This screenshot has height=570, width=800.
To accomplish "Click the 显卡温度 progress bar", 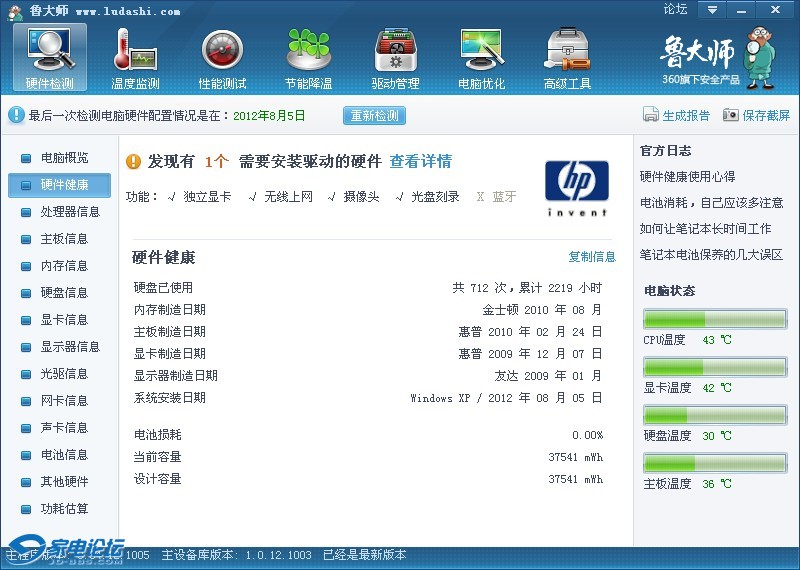I will (x=715, y=367).
